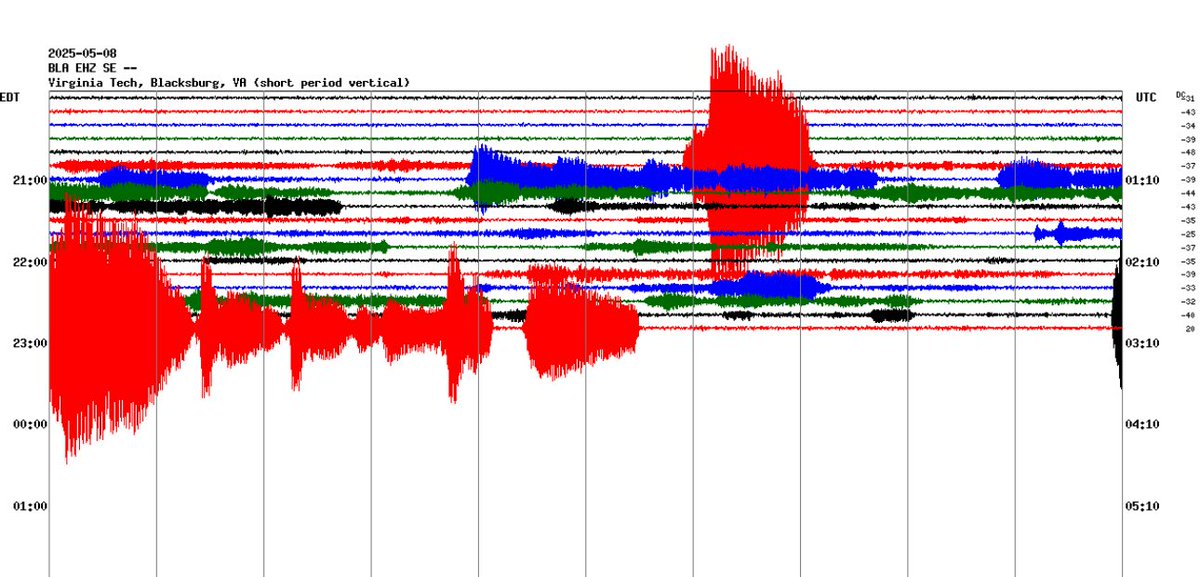
Task: Click the 01:10 UTC time label
Action: point(1142,180)
